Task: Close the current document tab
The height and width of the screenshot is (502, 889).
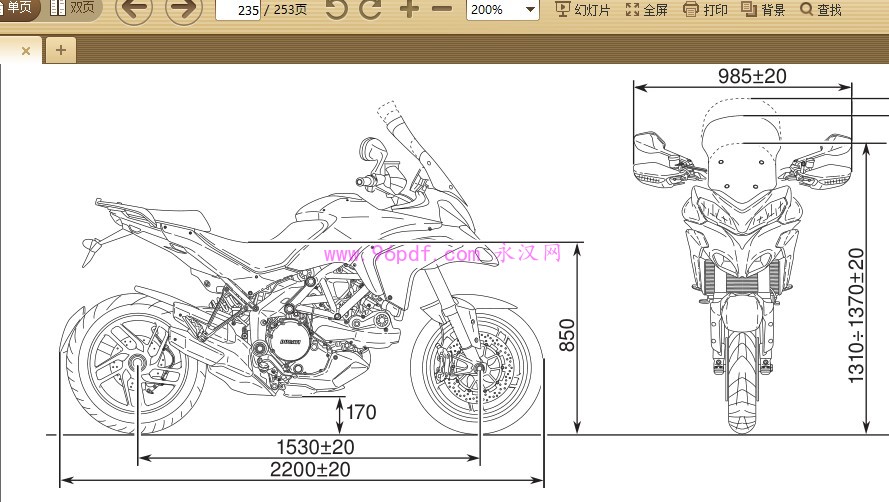Action: point(26,50)
